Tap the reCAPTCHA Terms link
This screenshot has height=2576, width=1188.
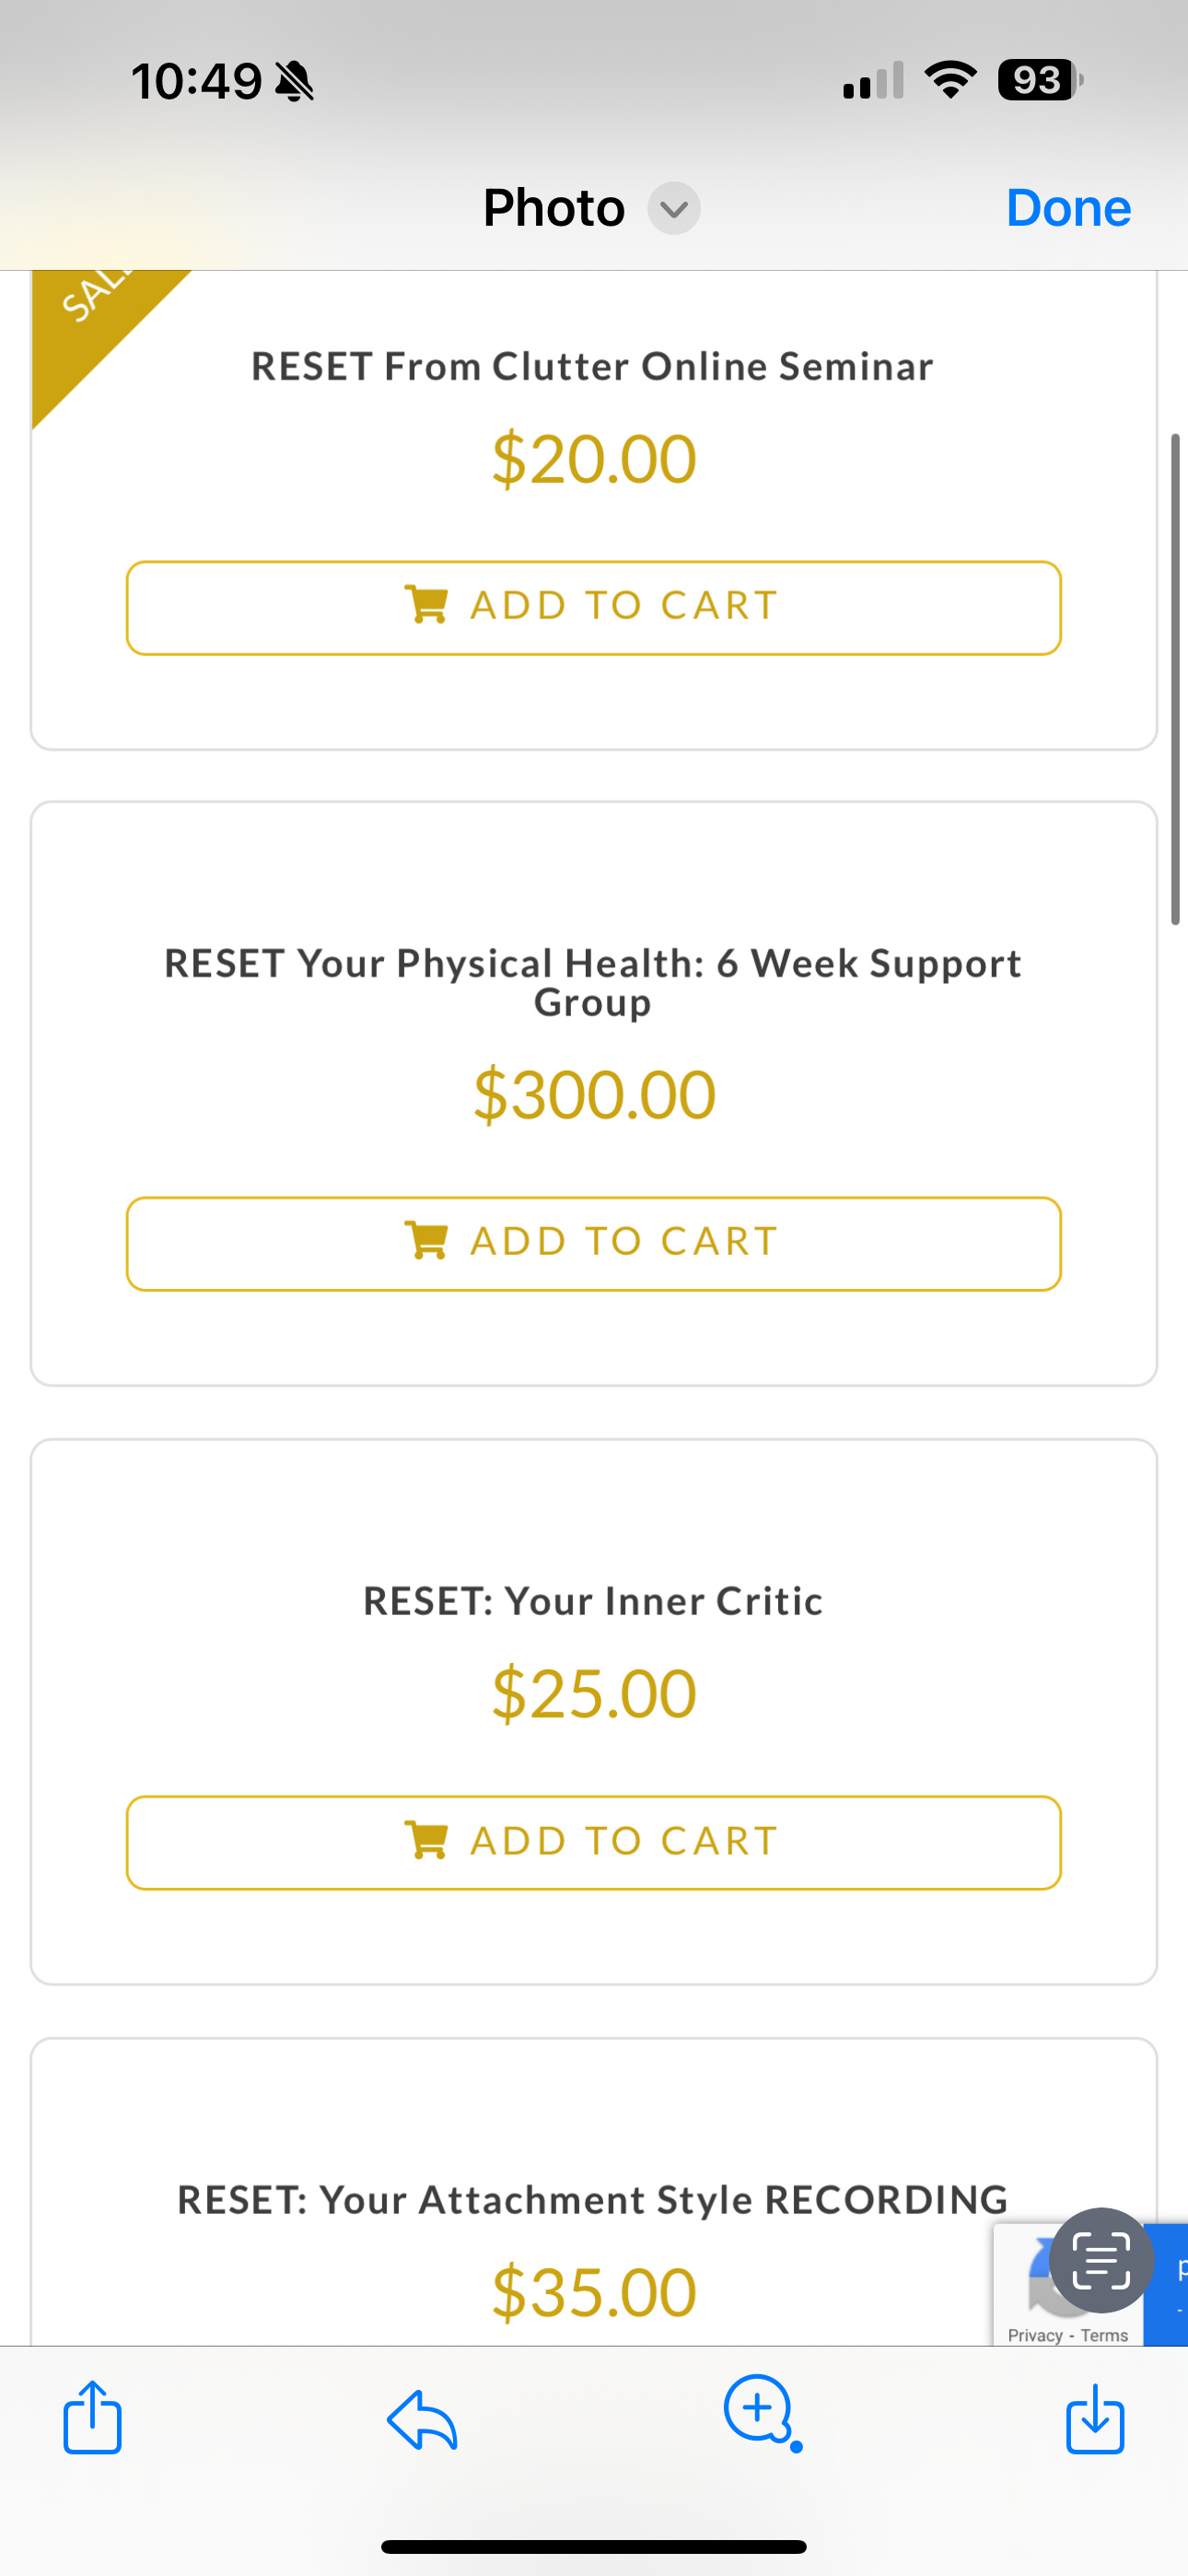(x=1104, y=2335)
